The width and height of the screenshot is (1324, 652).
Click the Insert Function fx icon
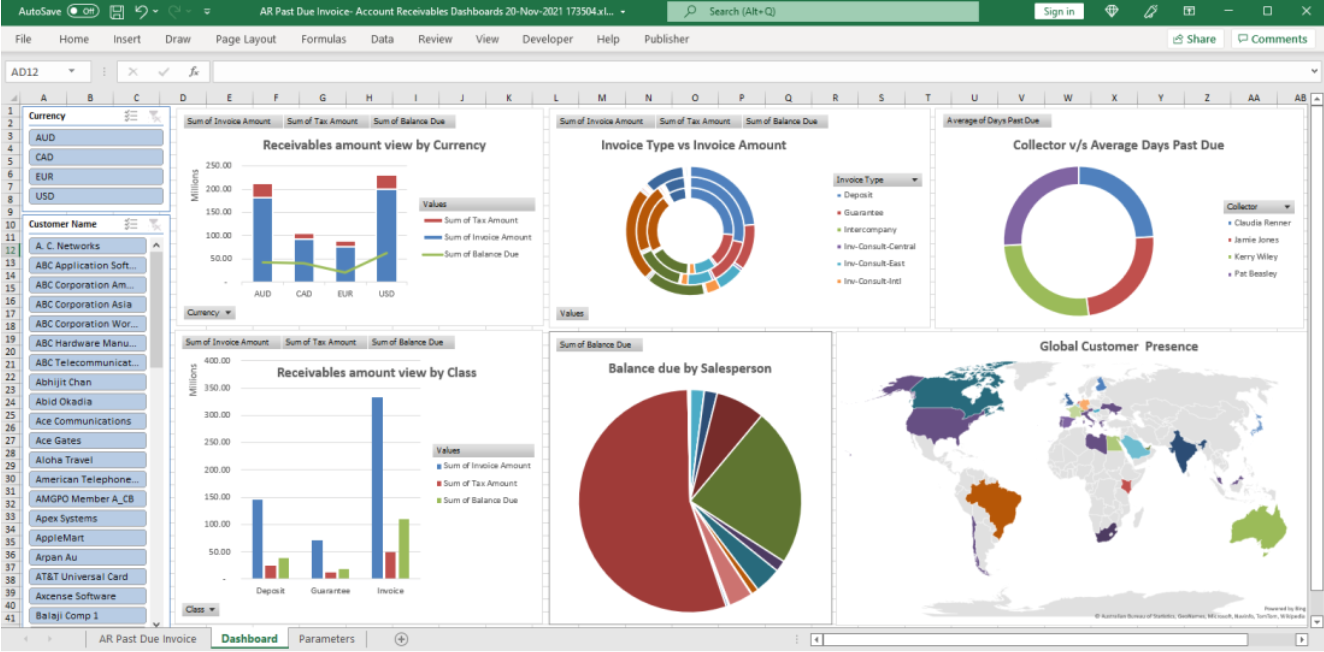(195, 72)
